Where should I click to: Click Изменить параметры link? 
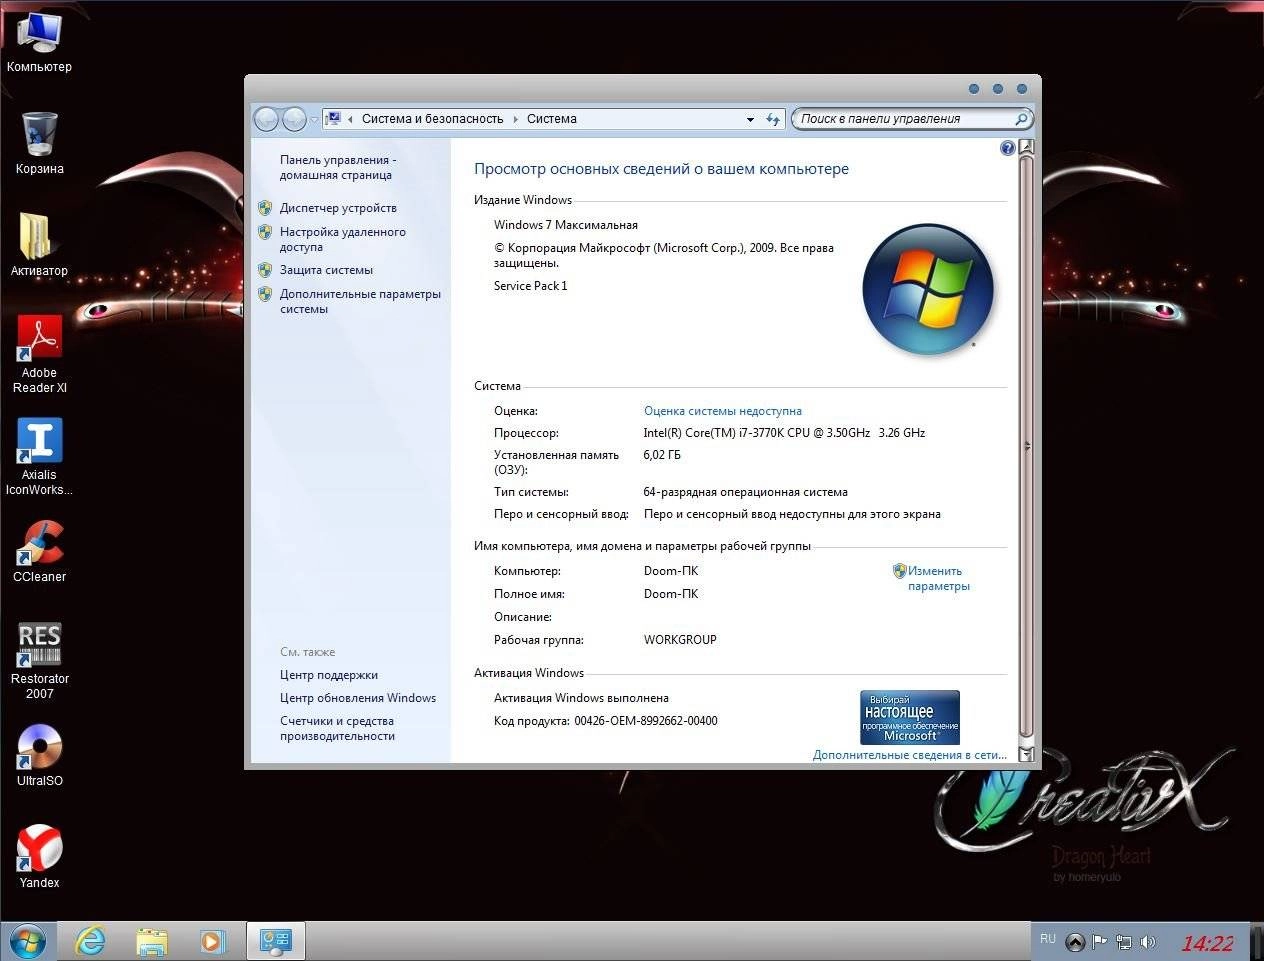coord(938,579)
